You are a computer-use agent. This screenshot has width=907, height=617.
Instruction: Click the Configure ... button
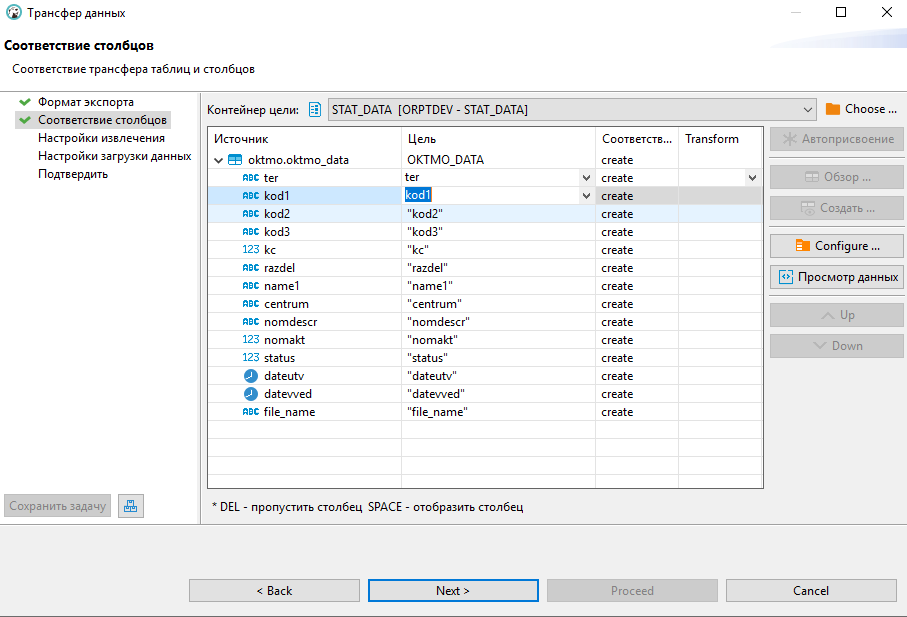(x=836, y=246)
